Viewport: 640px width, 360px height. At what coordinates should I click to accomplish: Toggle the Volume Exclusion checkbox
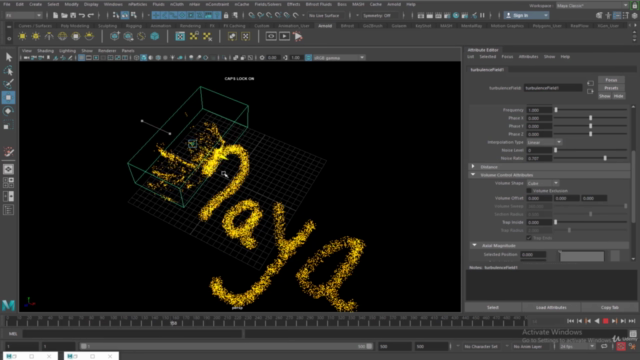pos(529,191)
